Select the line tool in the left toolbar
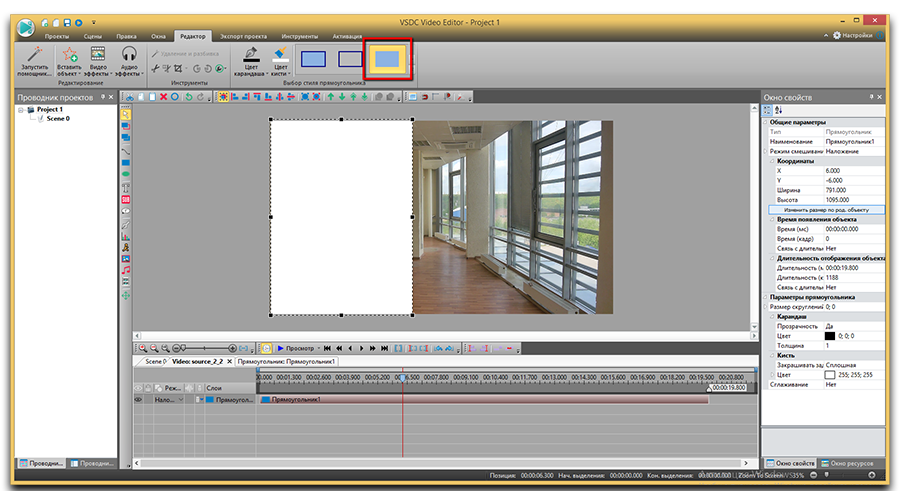900x491 pixels. click(x=126, y=151)
